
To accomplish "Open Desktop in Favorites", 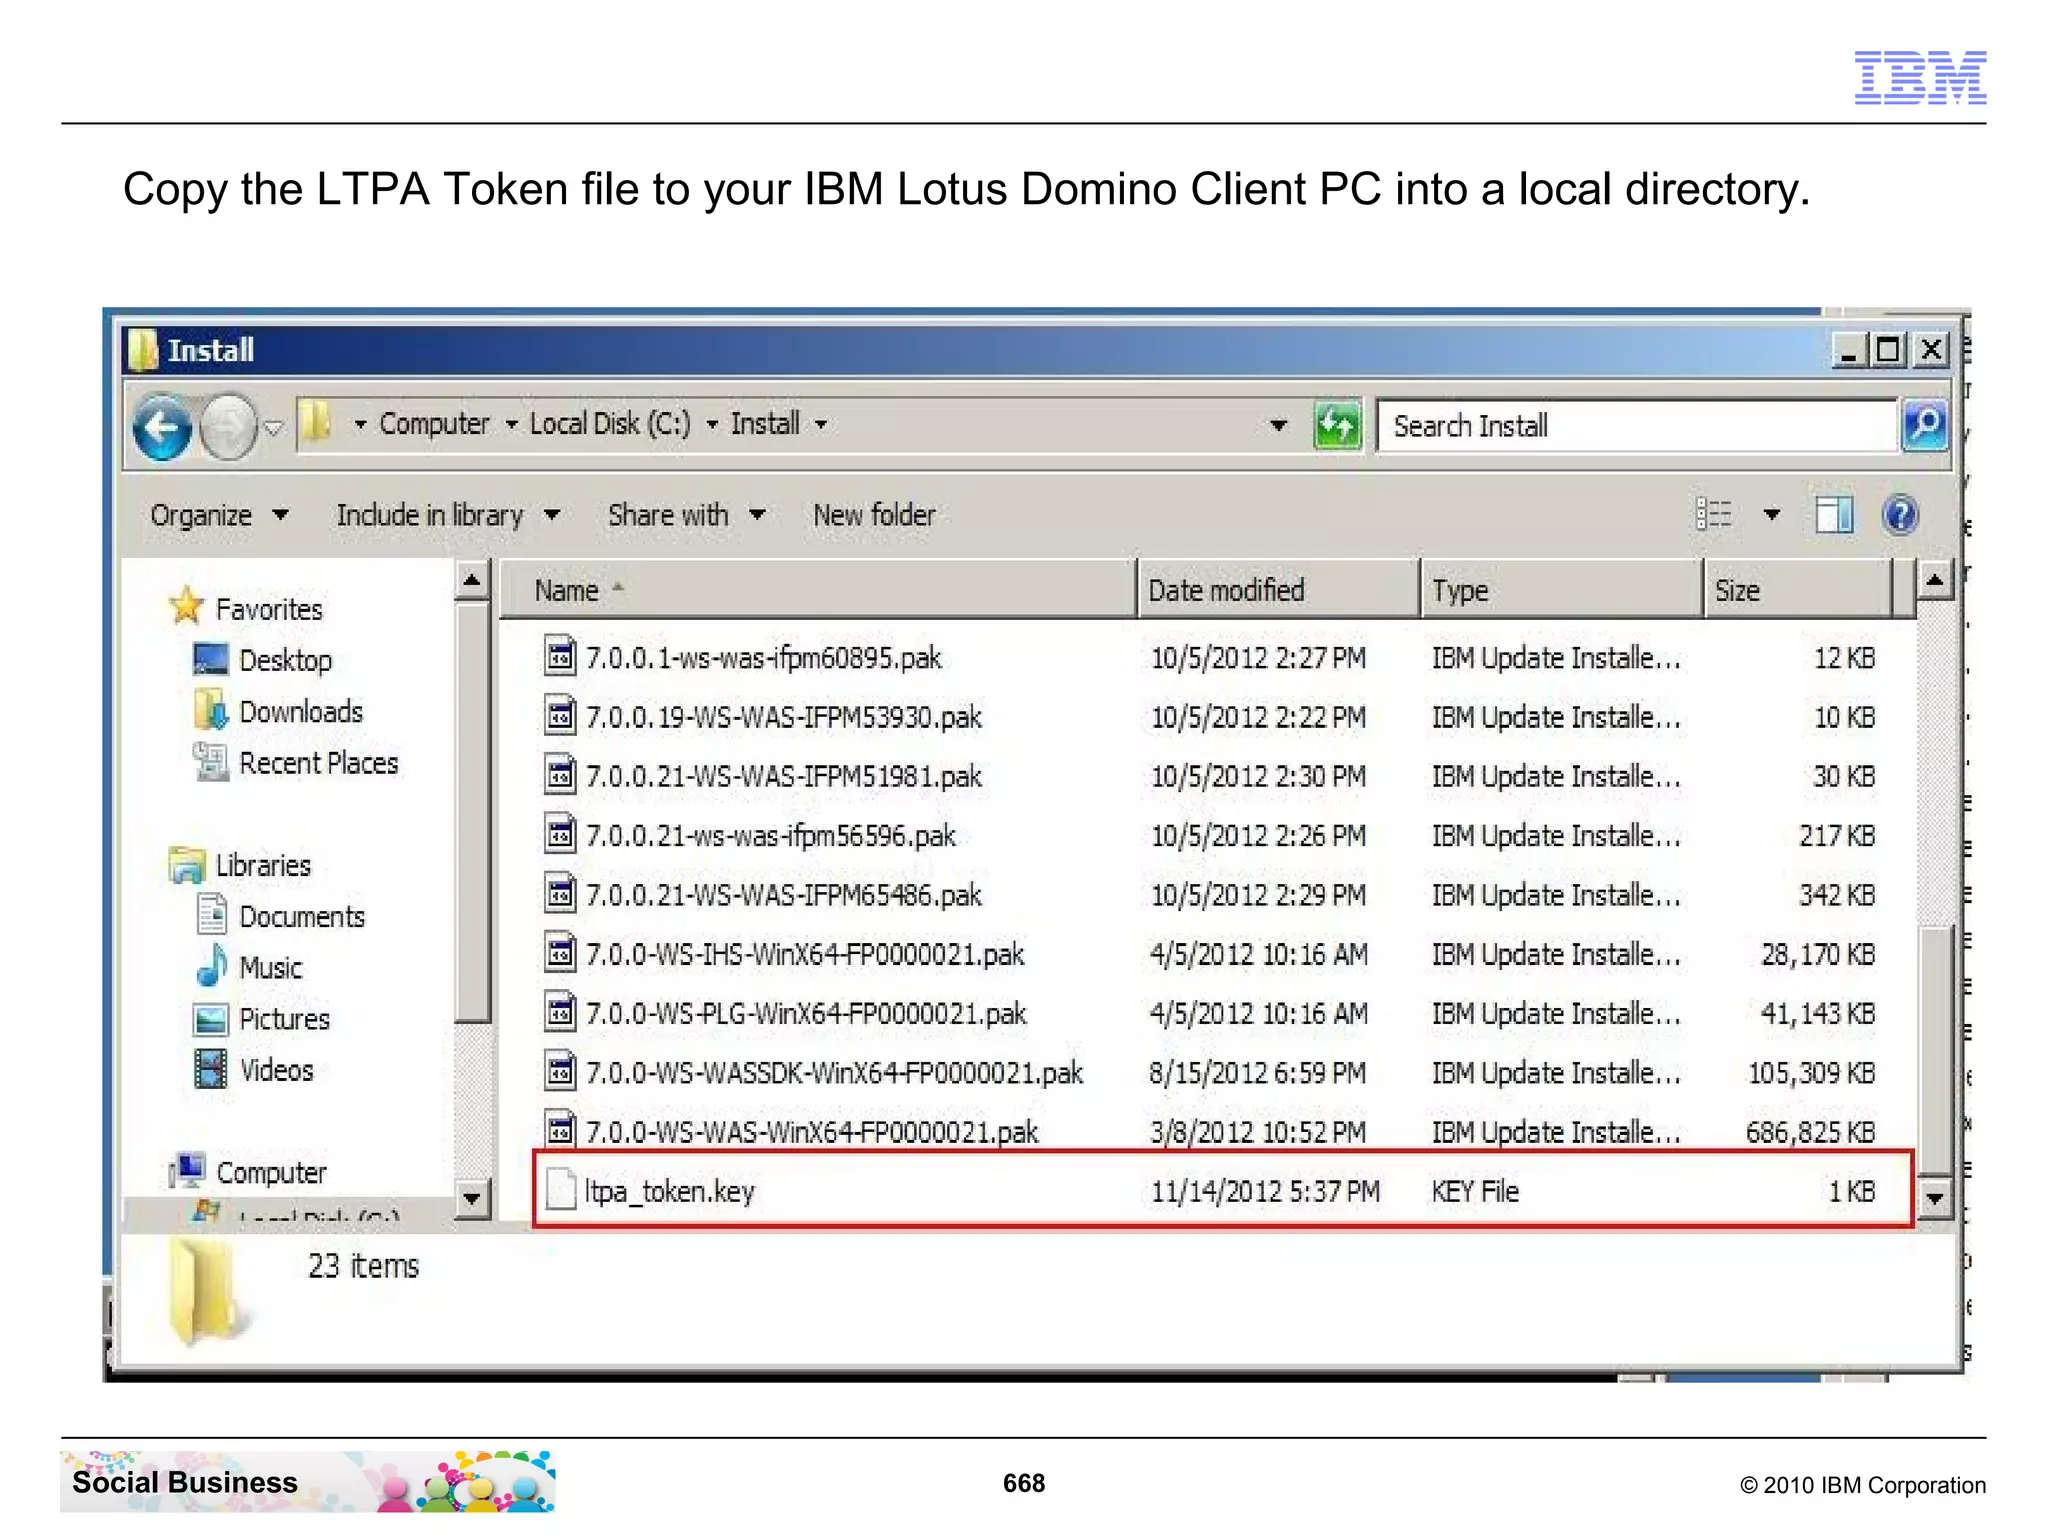I will (285, 660).
